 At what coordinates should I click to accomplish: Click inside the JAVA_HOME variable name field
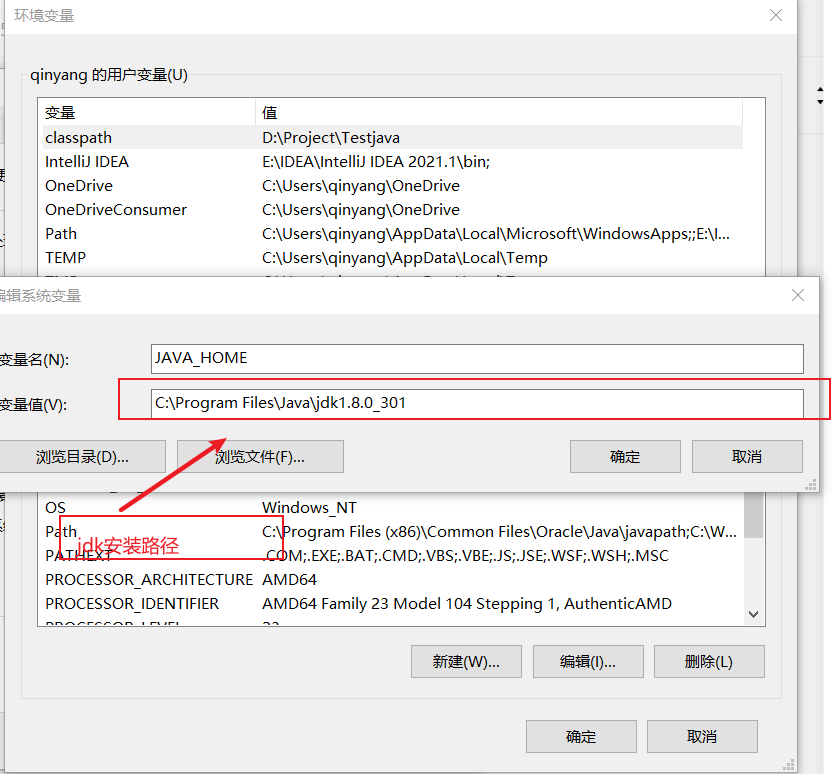pyautogui.click(x=400, y=358)
